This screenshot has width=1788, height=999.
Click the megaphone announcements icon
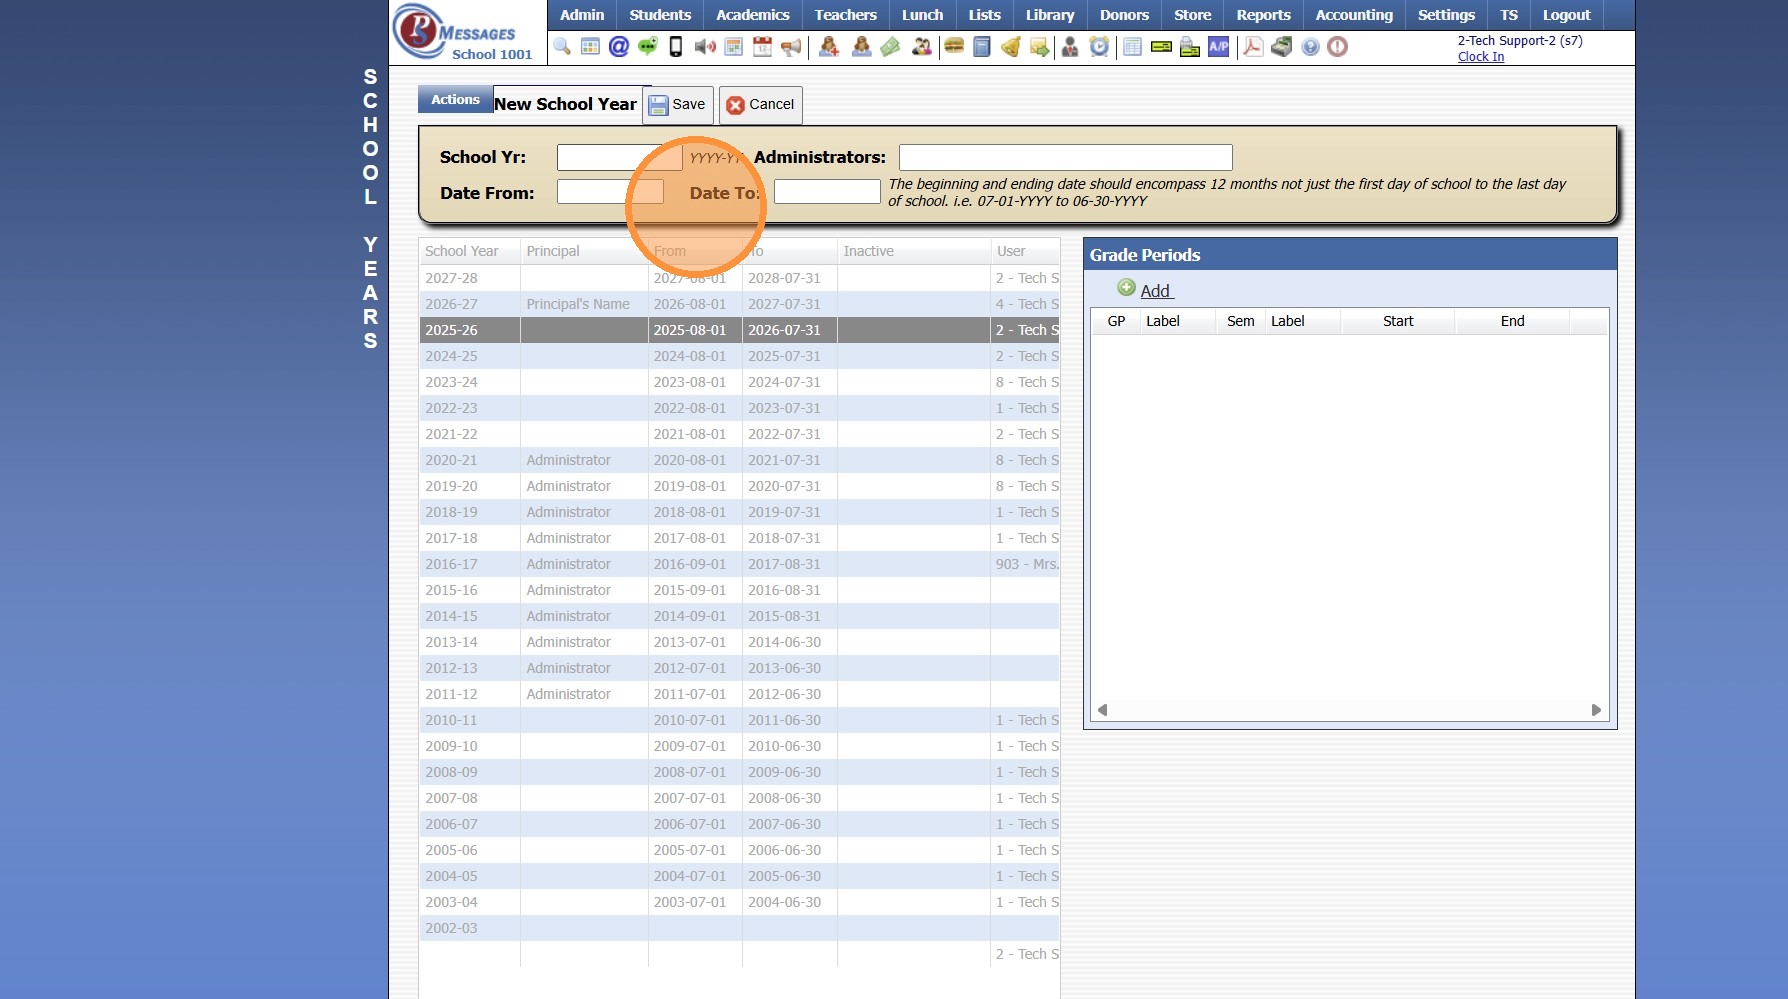point(791,47)
